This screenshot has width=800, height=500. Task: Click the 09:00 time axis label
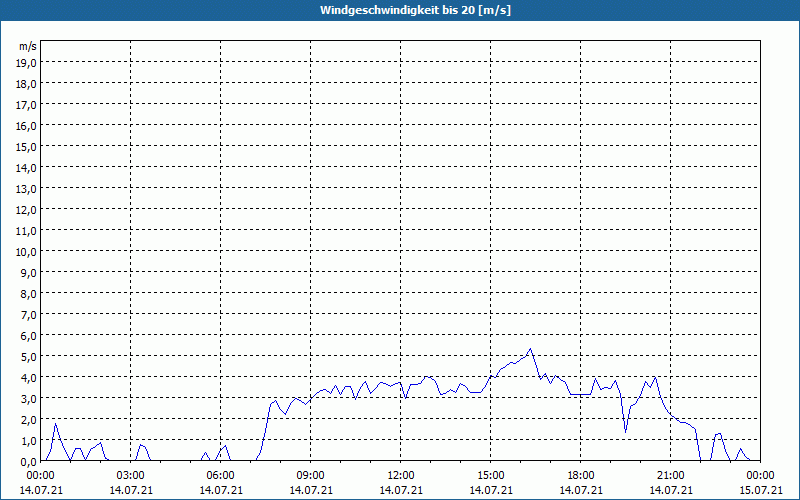(x=311, y=476)
